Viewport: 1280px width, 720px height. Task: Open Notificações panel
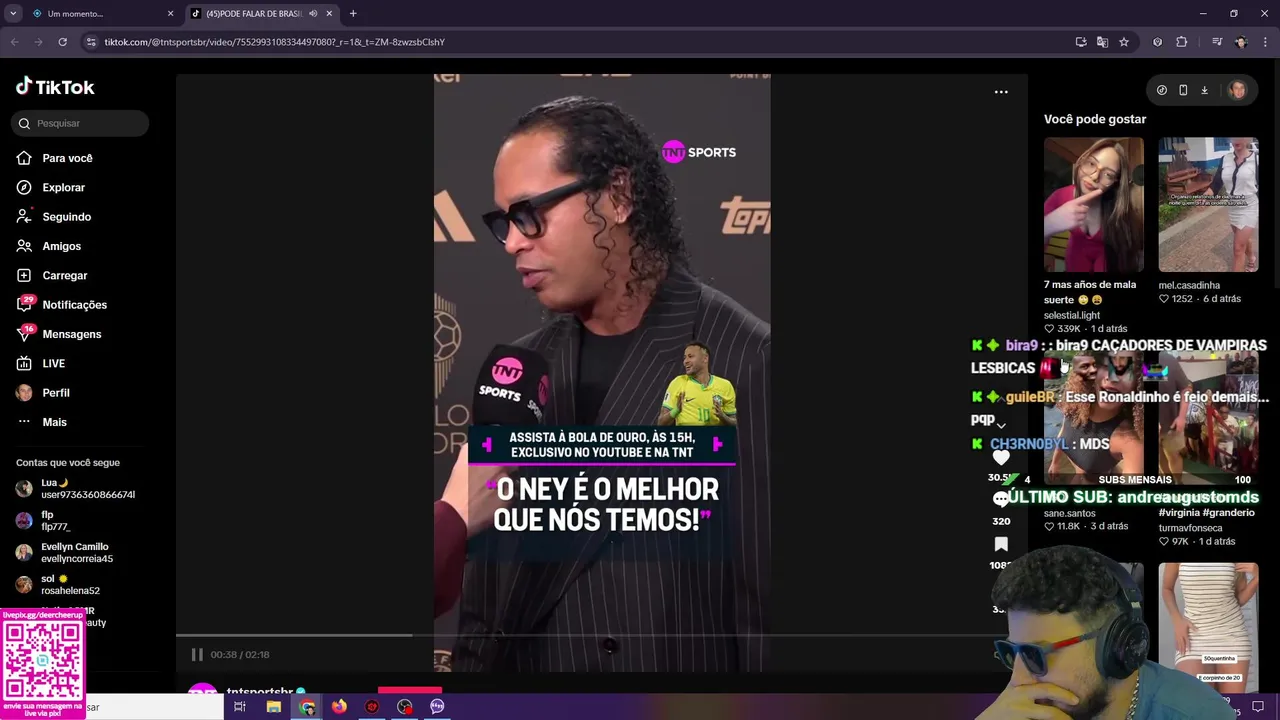[x=74, y=305]
